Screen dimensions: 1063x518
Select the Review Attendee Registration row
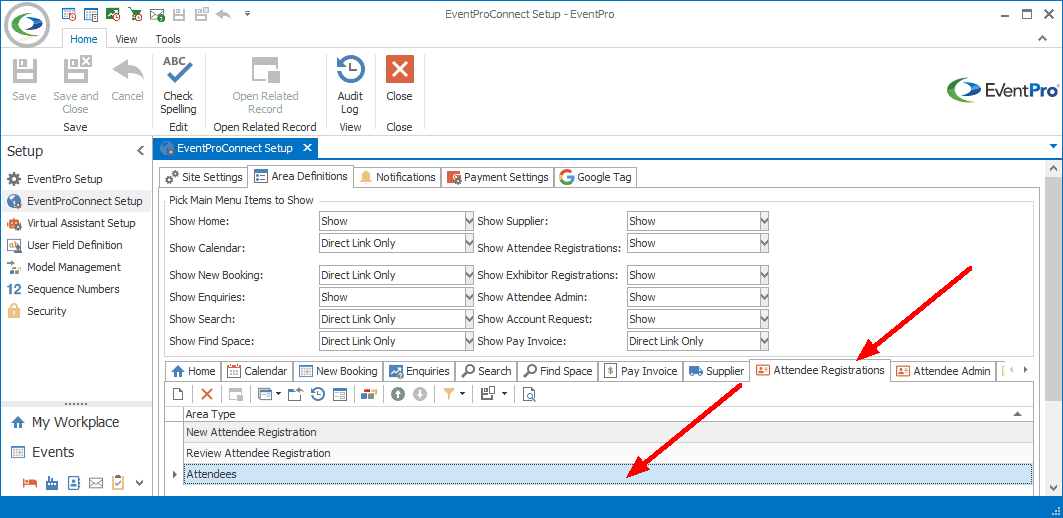(x=608, y=453)
